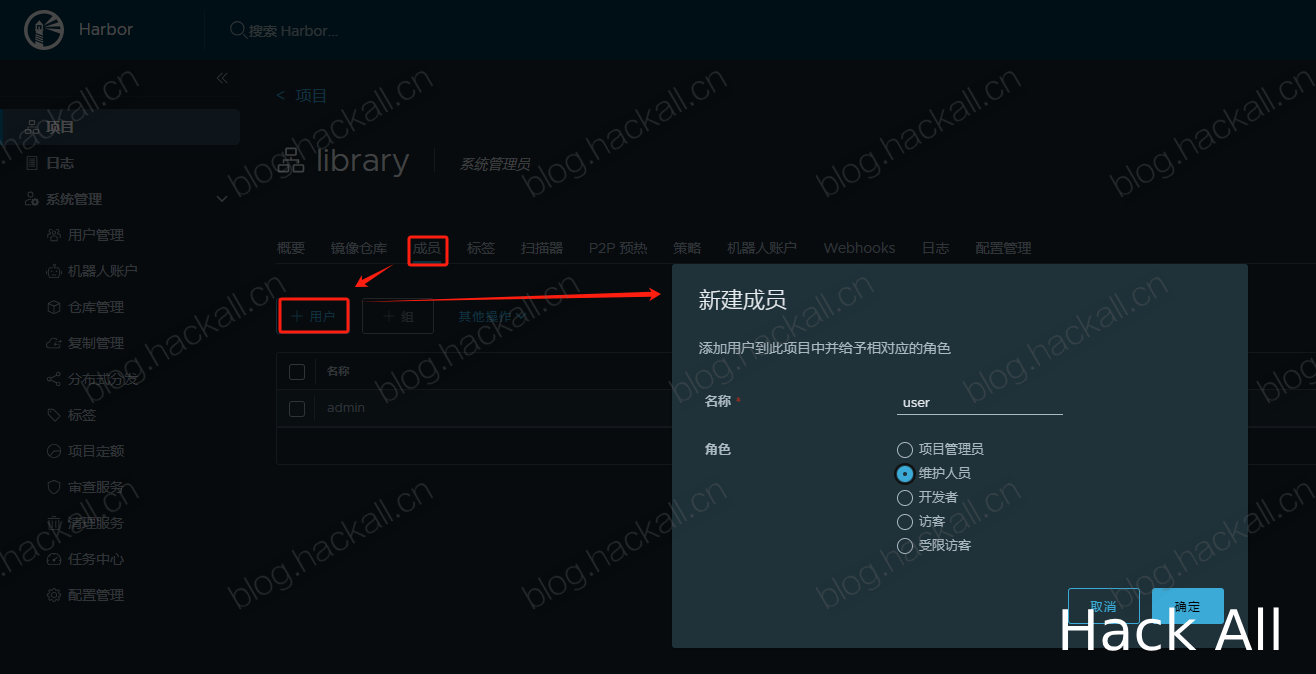
Task: Click the Harbor logo icon
Action: tap(43, 30)
